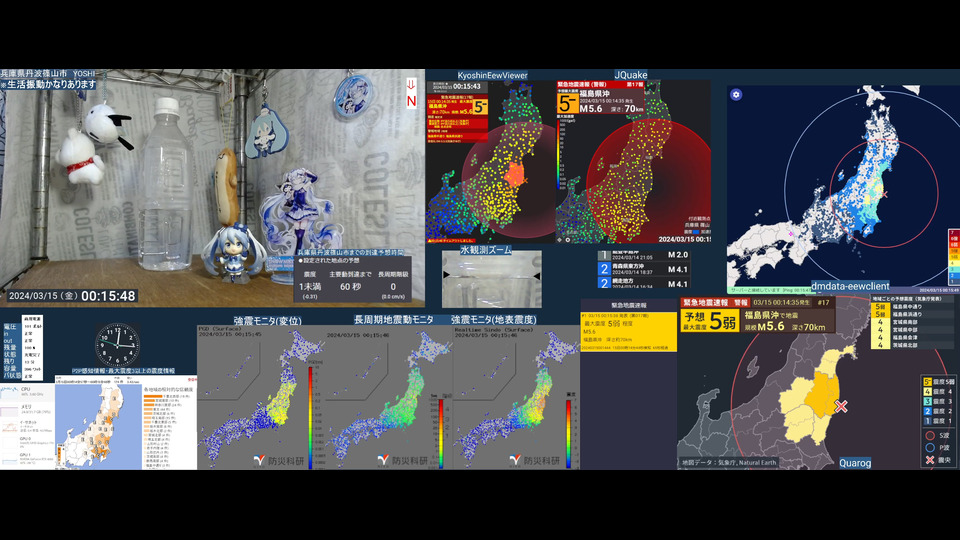Click the 防災科研 logo on Realtime Sindo monitor

(x=535, y=460)
